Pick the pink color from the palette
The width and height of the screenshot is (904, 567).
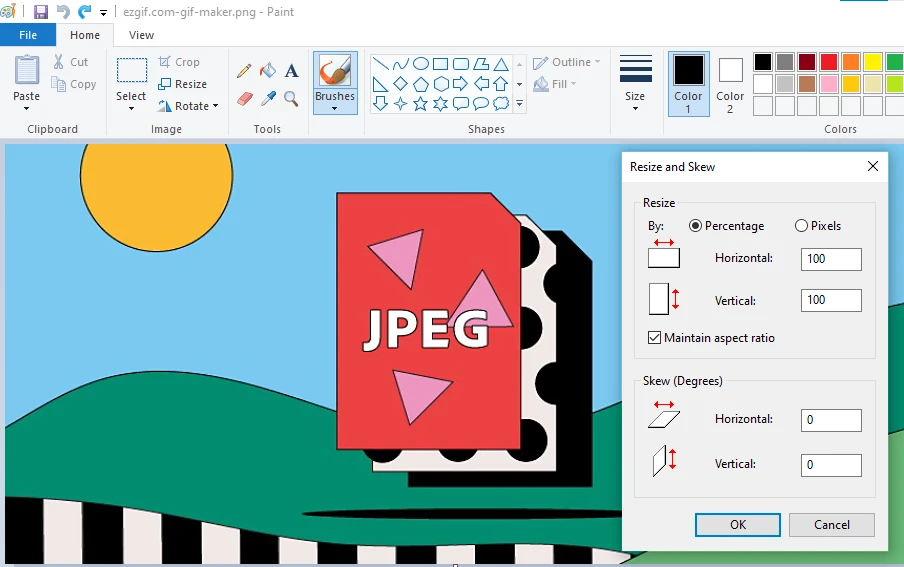pyautogui.click(x=829, y=84)
